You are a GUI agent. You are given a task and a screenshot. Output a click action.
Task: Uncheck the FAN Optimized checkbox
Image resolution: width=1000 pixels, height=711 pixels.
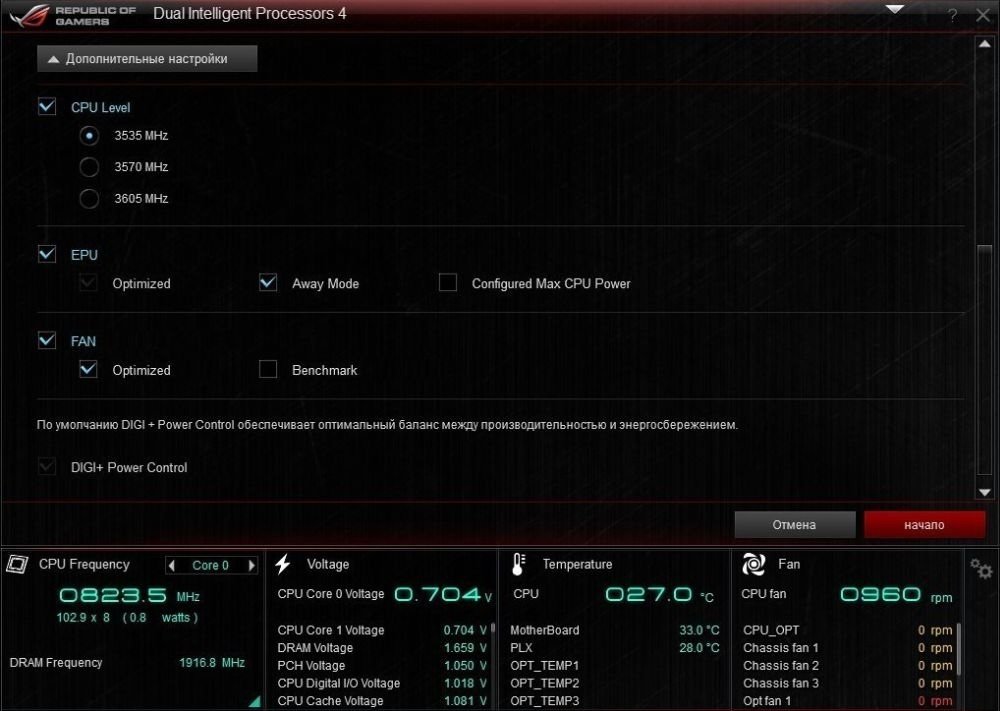click(88, 369)
